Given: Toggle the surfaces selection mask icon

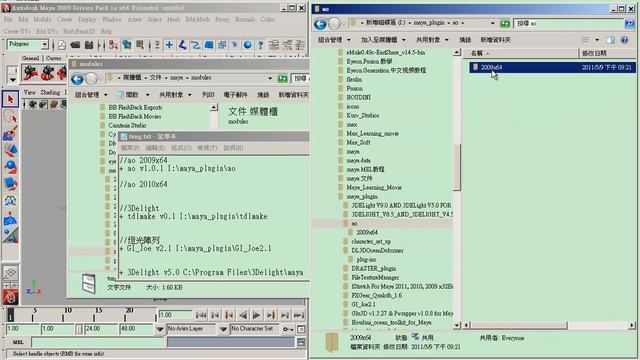Looking at the screenshot, I should coord(209,45).
